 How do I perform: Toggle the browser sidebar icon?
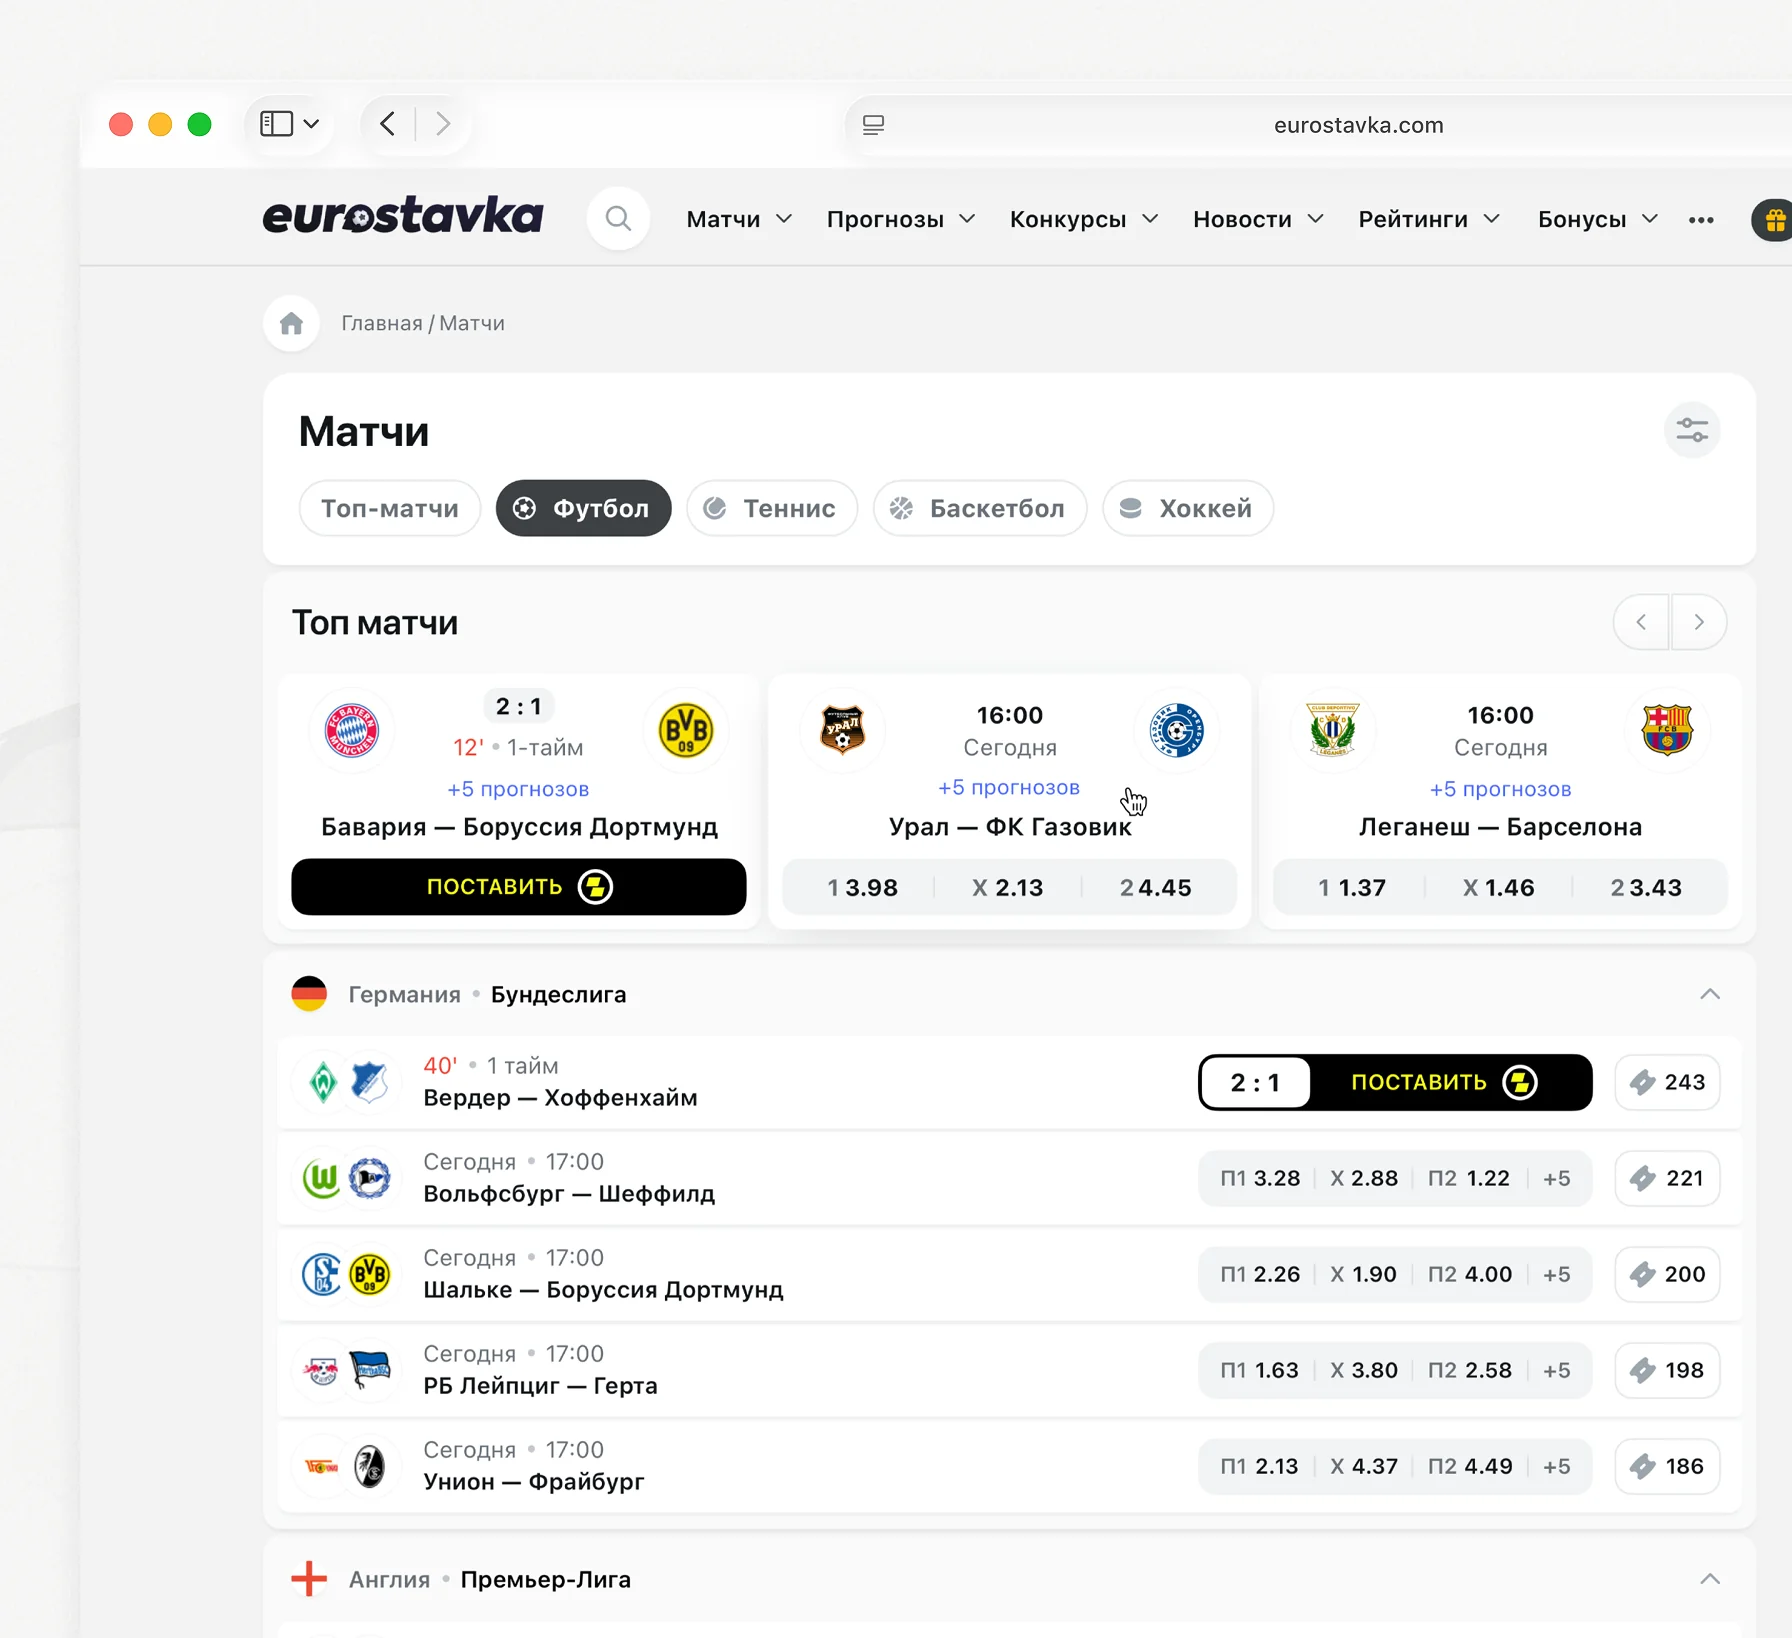tap(276, 124)
